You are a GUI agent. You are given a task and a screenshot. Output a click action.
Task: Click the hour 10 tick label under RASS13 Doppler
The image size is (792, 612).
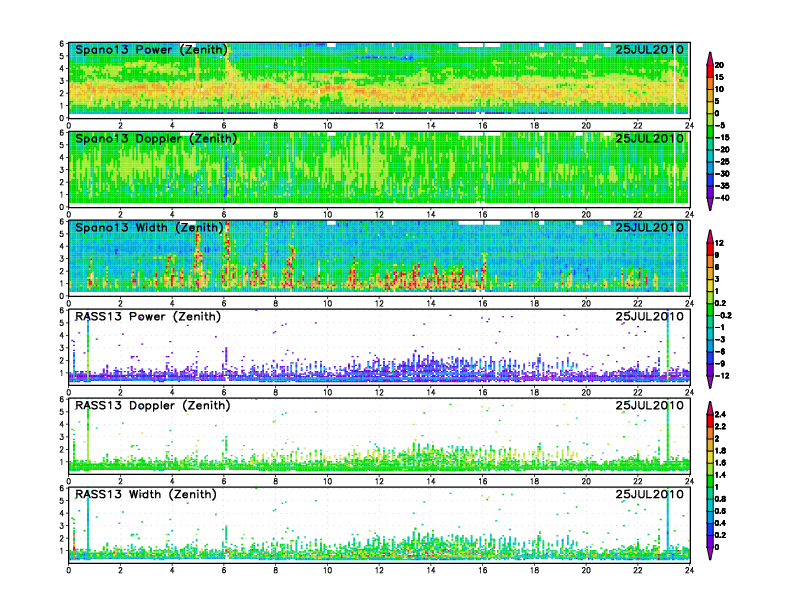pos(327,481)
